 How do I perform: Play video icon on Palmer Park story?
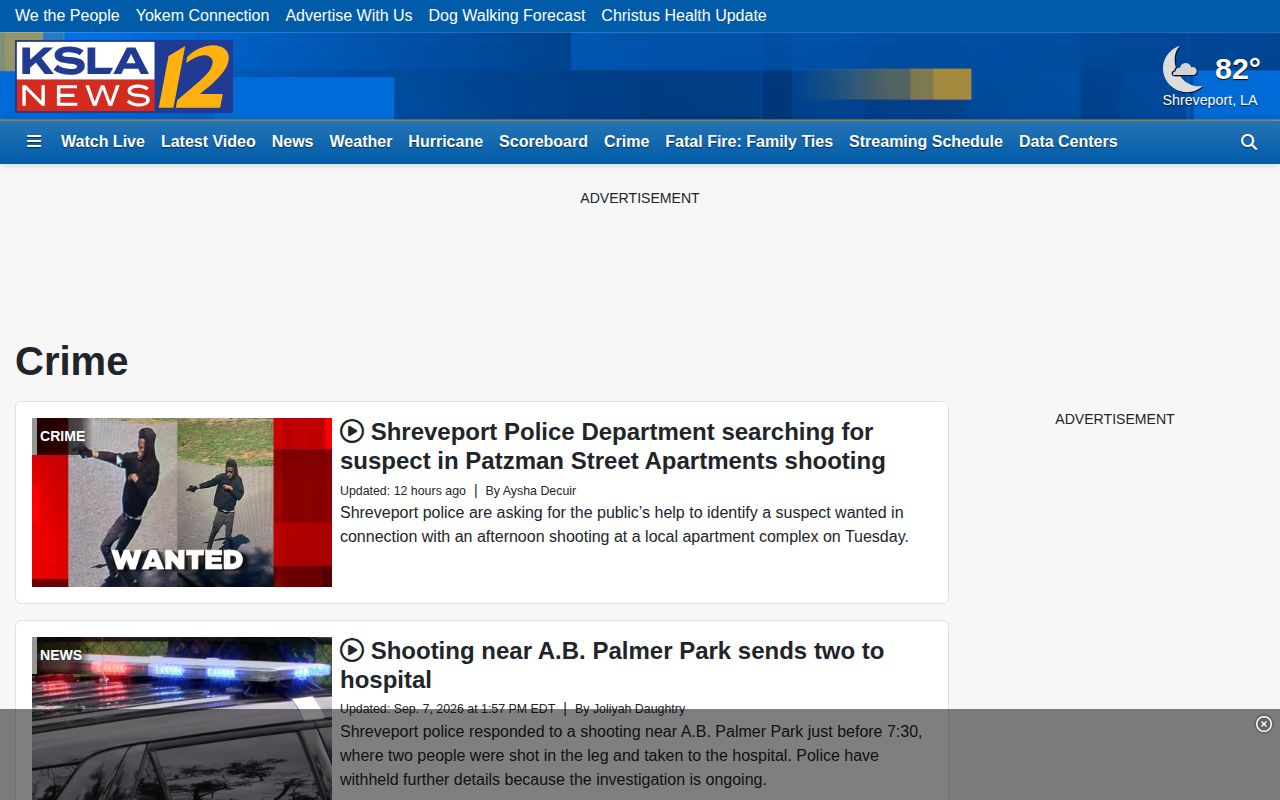(x=352, y=650)
